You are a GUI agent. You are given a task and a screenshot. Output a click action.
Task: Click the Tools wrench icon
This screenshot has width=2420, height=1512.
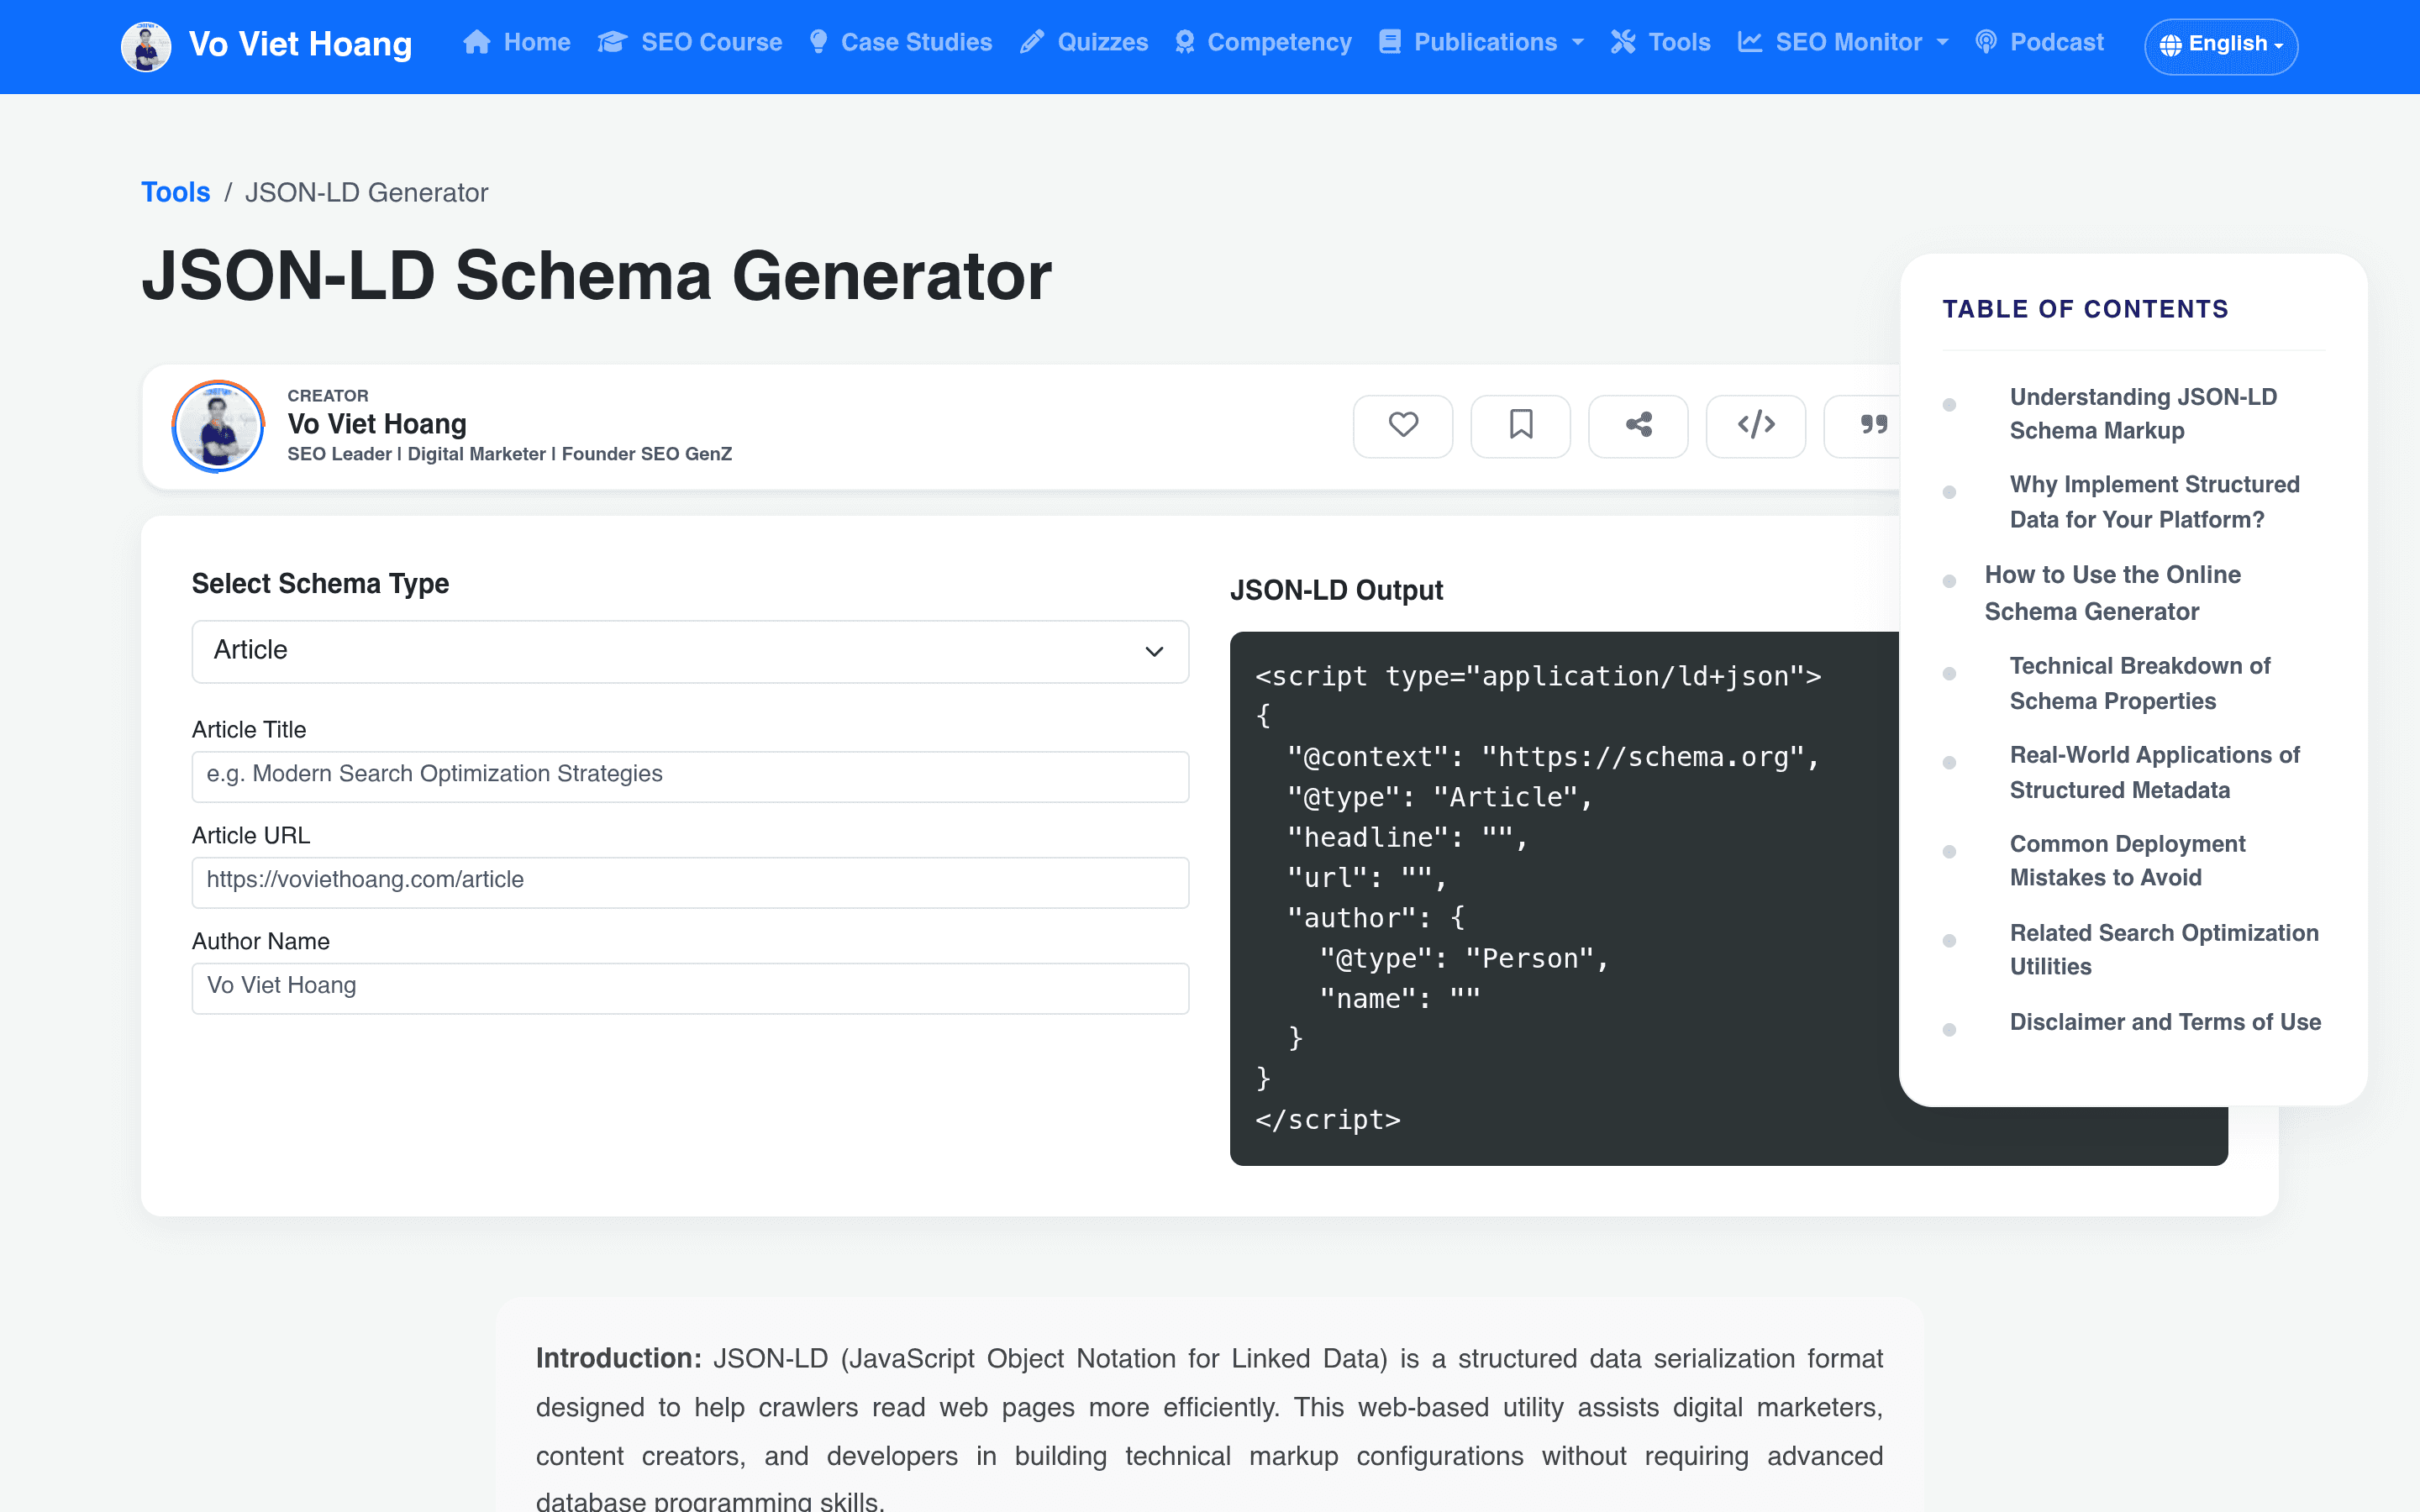tap(1623, 42)
